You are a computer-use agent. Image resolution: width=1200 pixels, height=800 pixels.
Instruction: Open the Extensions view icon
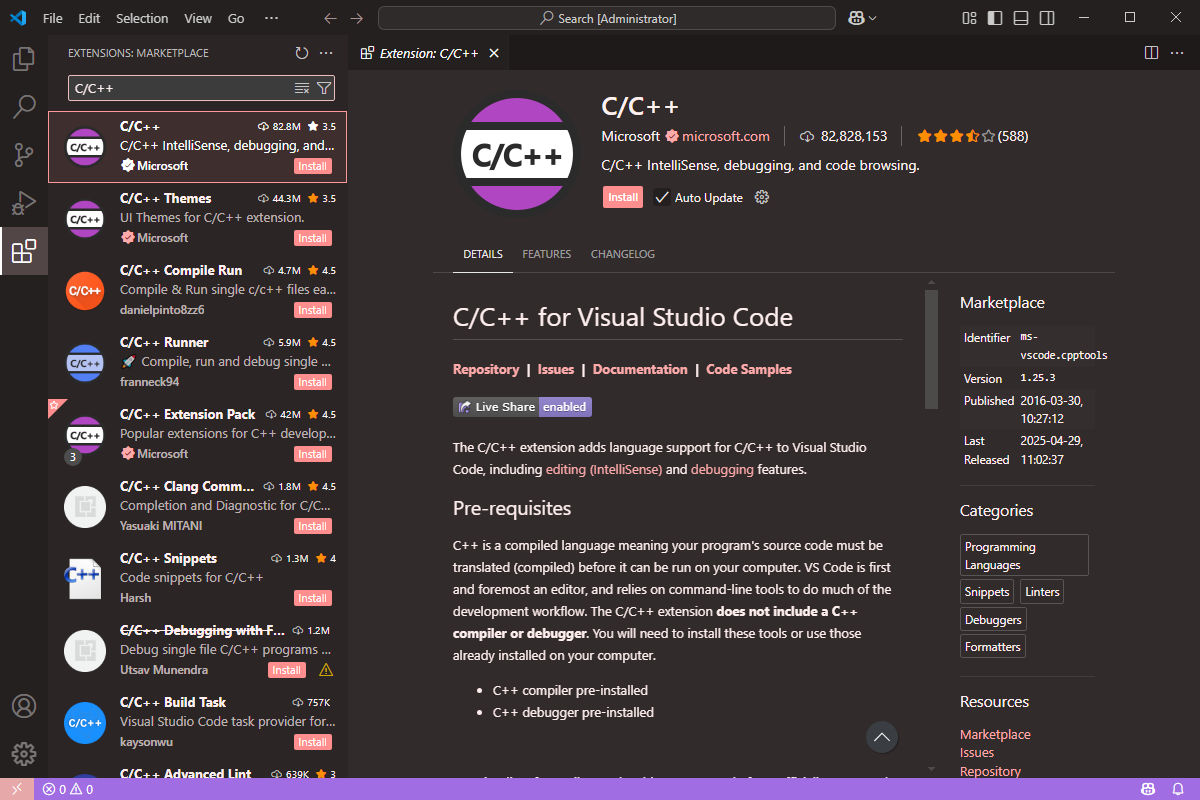(24, 251)
